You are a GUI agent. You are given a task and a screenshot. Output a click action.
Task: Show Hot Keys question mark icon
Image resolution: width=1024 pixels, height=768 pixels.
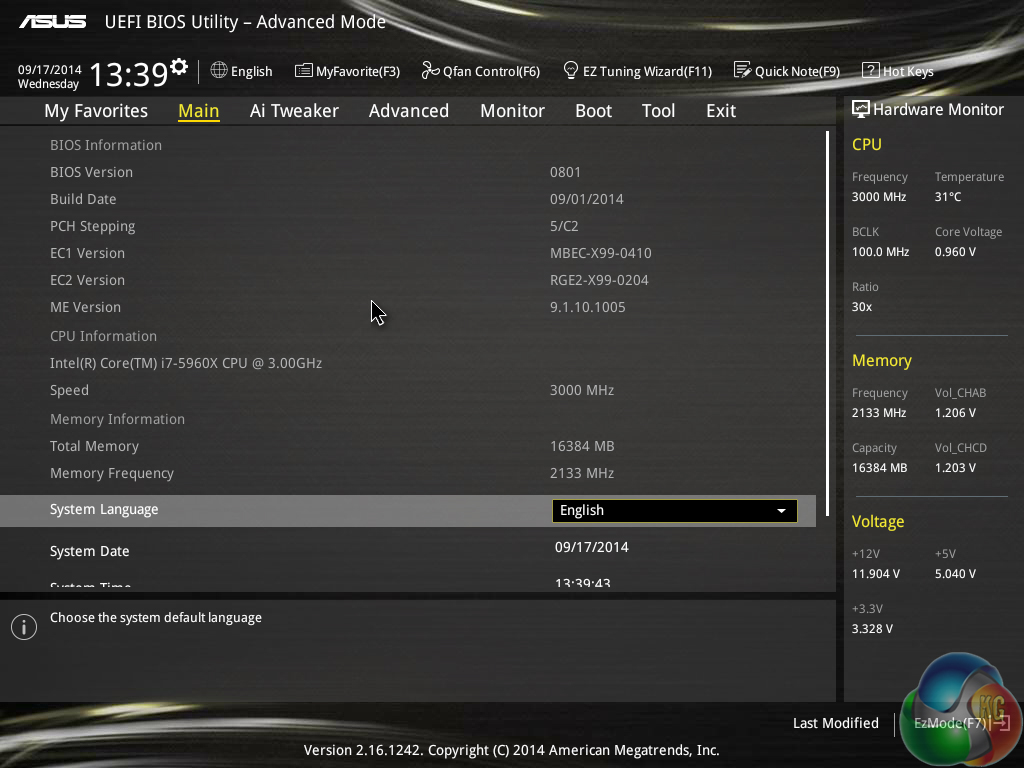[x=871, y=70]
